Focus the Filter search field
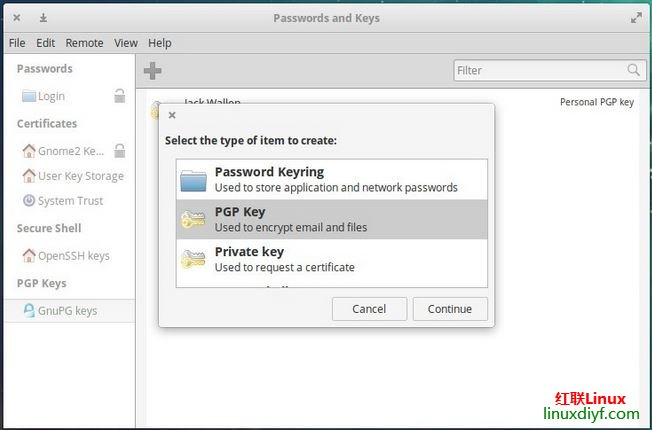 tap(540, 70)
